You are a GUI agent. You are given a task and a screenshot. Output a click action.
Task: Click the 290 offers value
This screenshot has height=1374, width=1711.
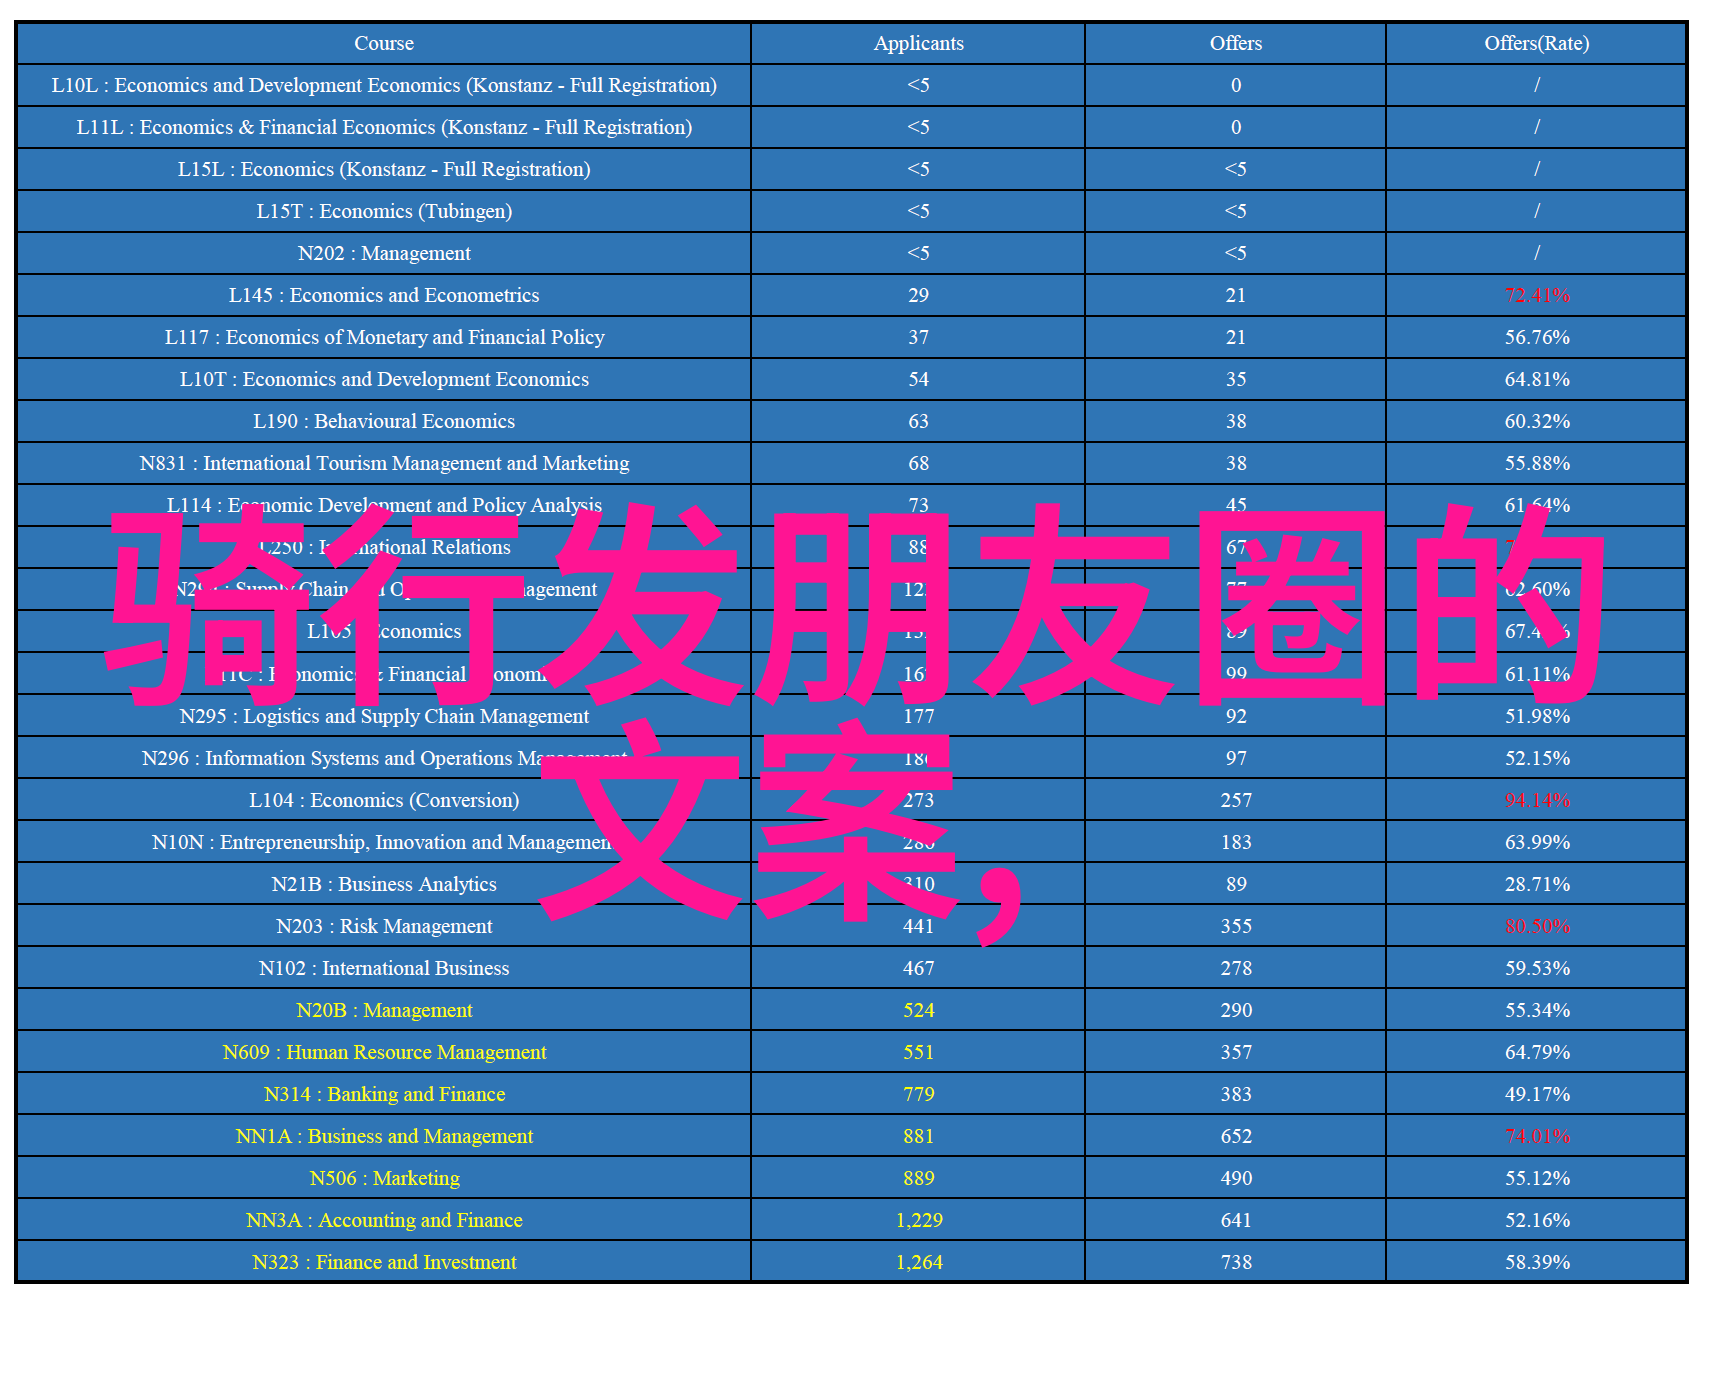coord(1236,1010)
